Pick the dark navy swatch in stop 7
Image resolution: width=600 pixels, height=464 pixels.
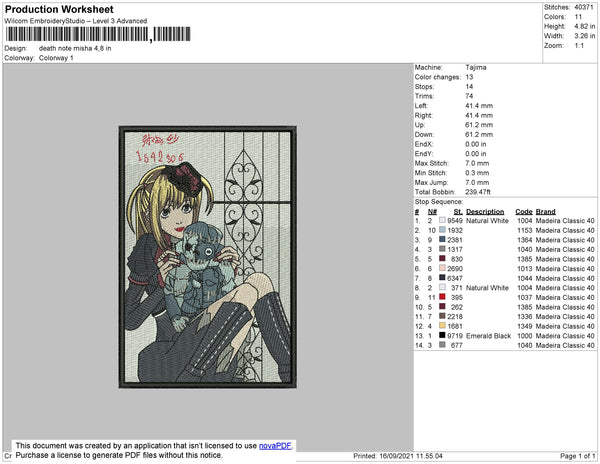442,278
